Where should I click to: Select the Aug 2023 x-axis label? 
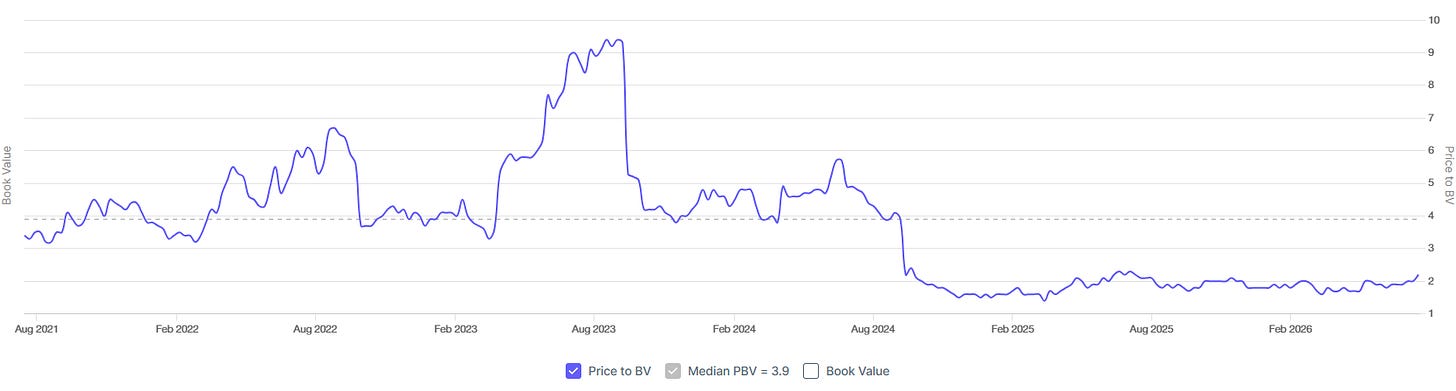594,328
